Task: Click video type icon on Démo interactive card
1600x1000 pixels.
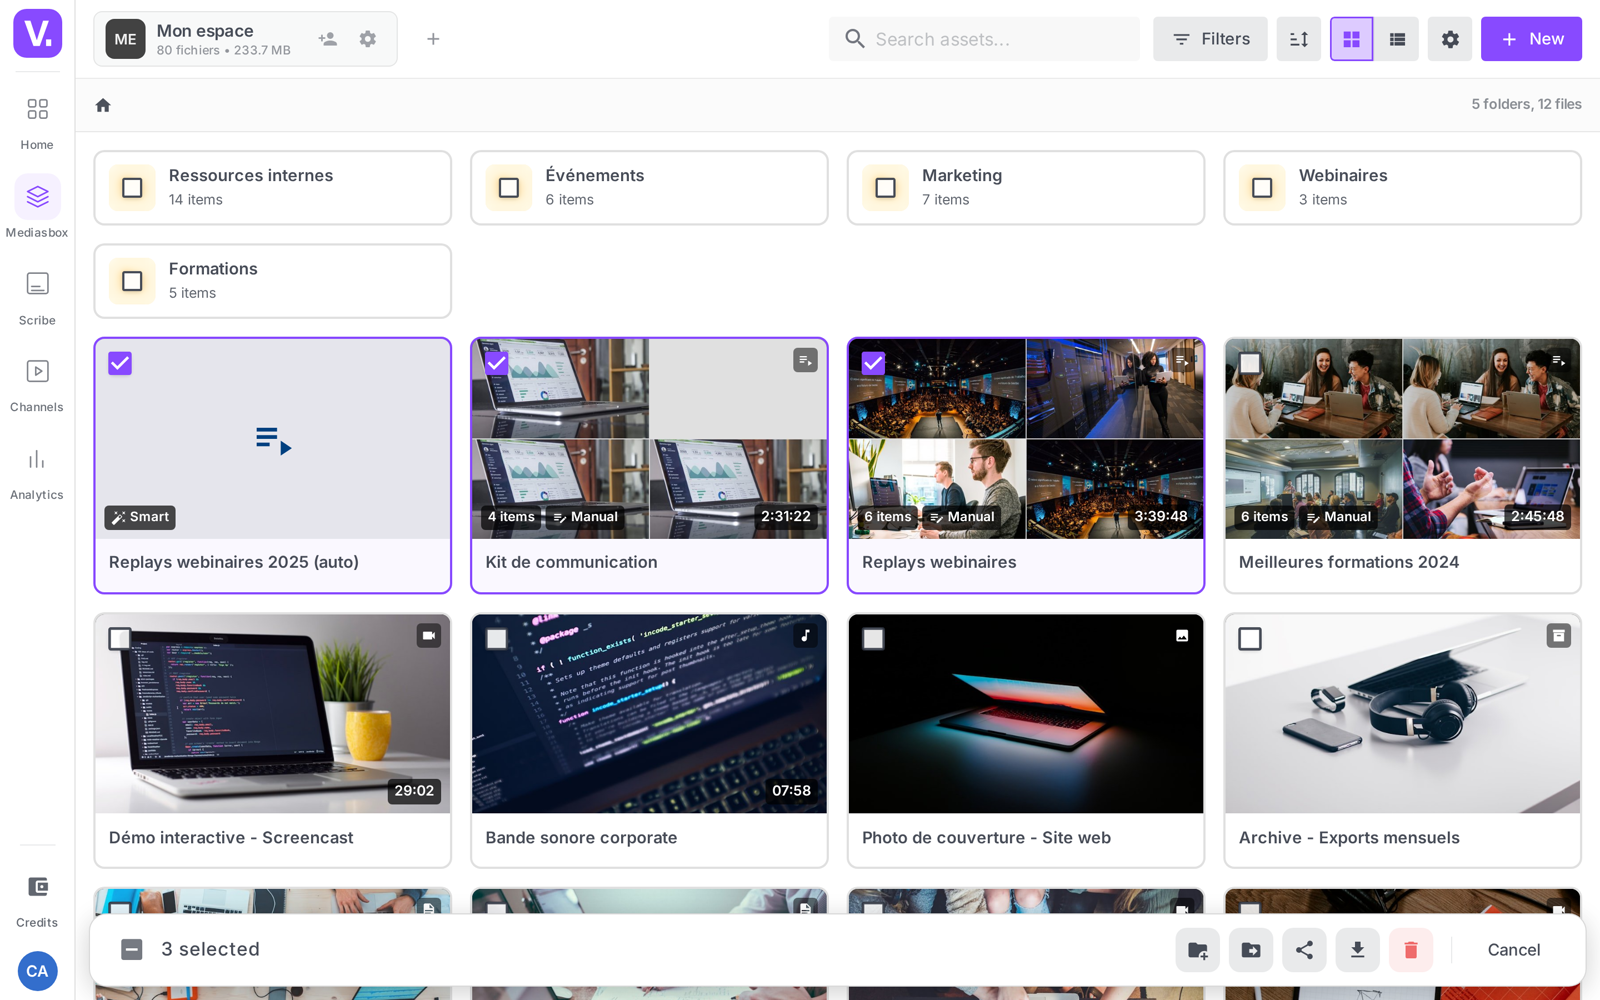Action: (429, 636)
